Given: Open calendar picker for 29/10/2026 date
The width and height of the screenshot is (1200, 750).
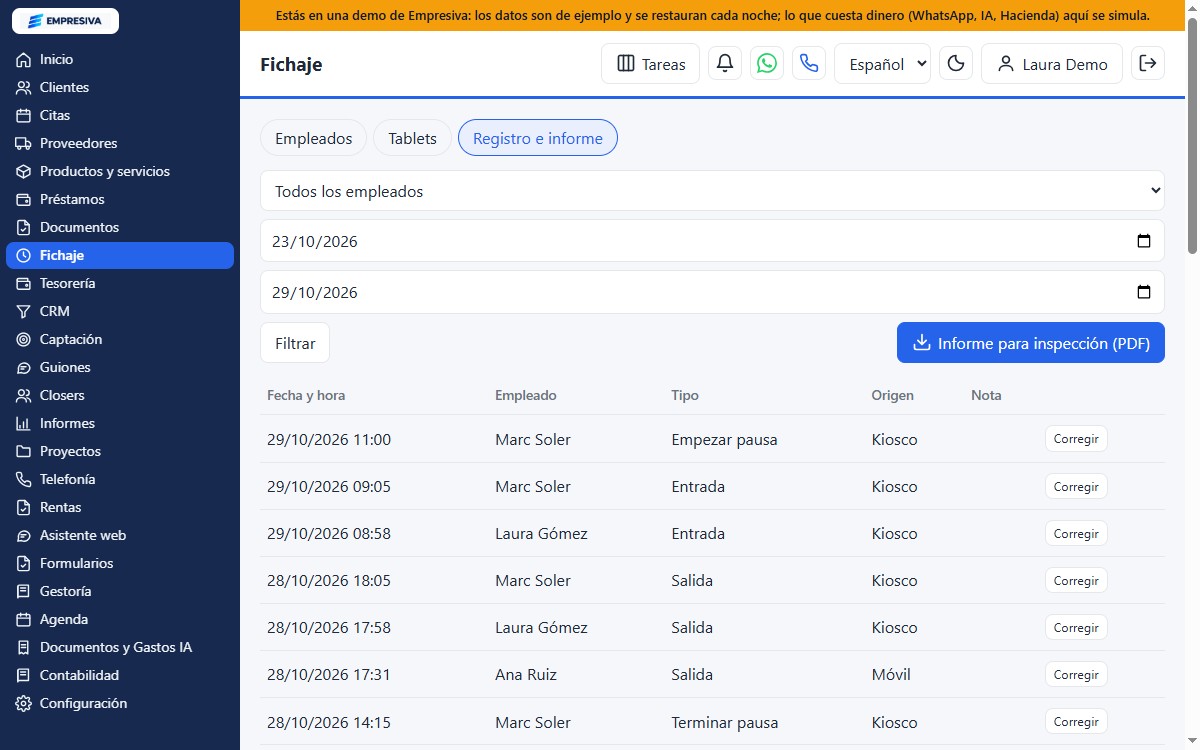Looking at the screenshot, I should [x=1144, y=292].
